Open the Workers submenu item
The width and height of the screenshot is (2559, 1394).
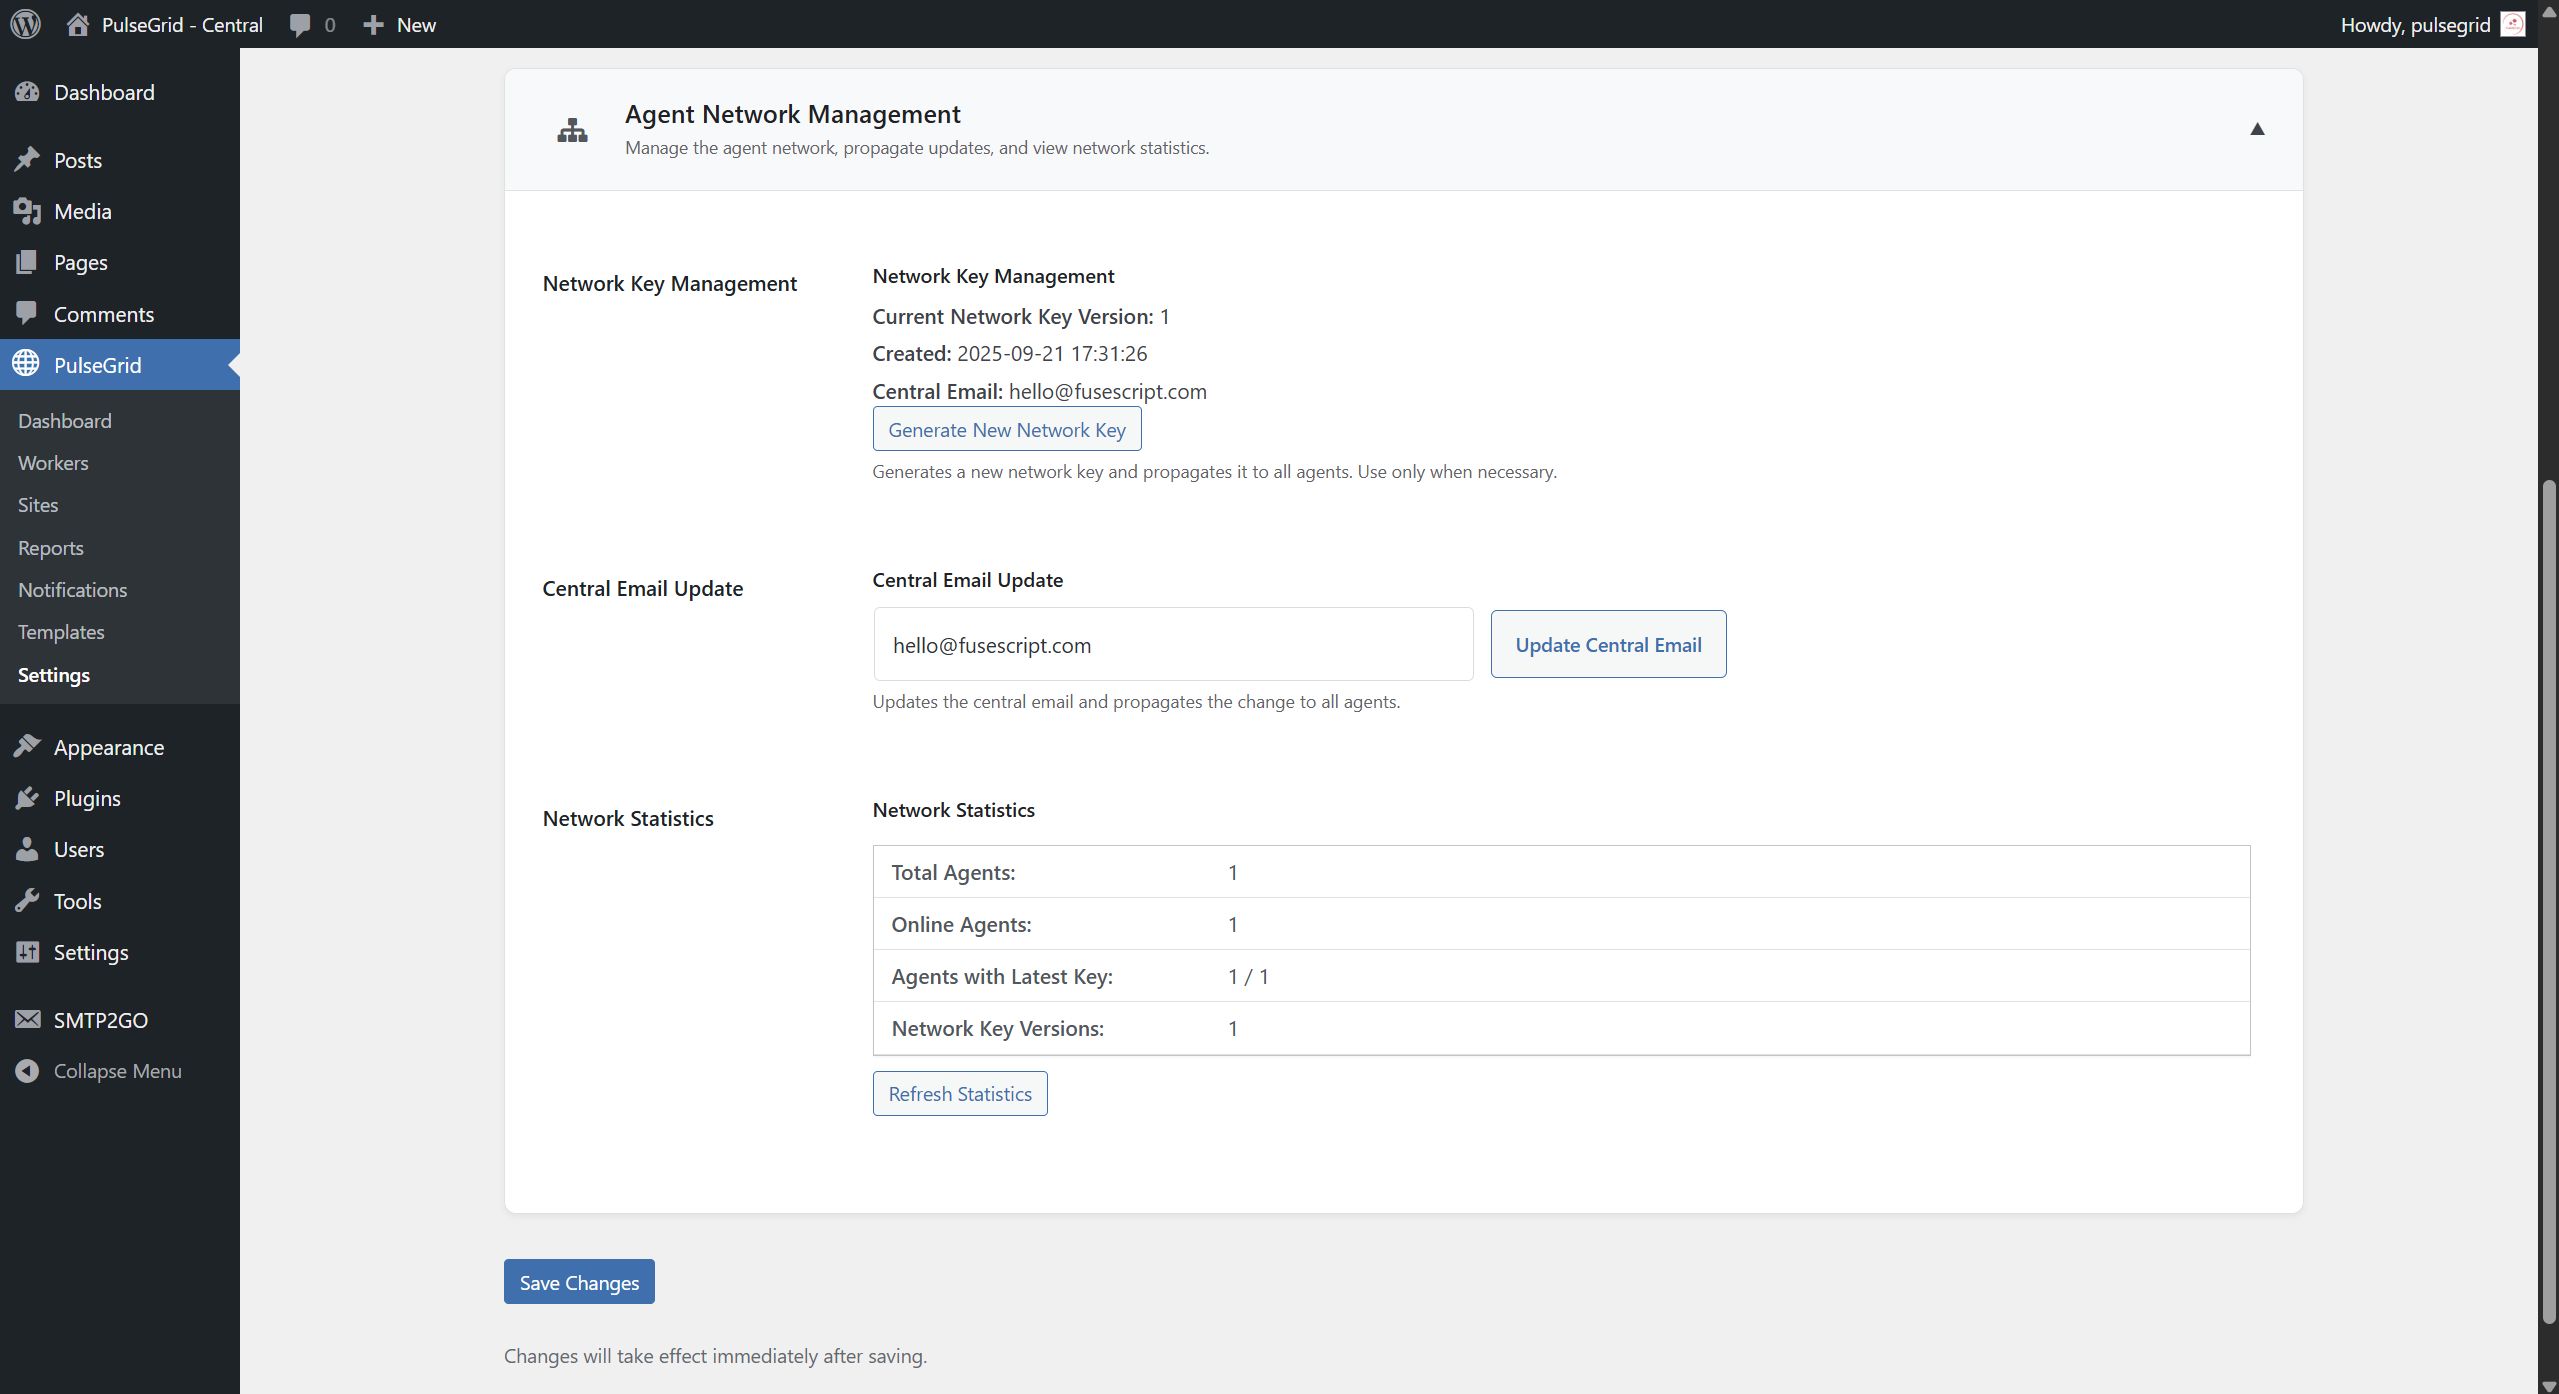coord(53,463)
